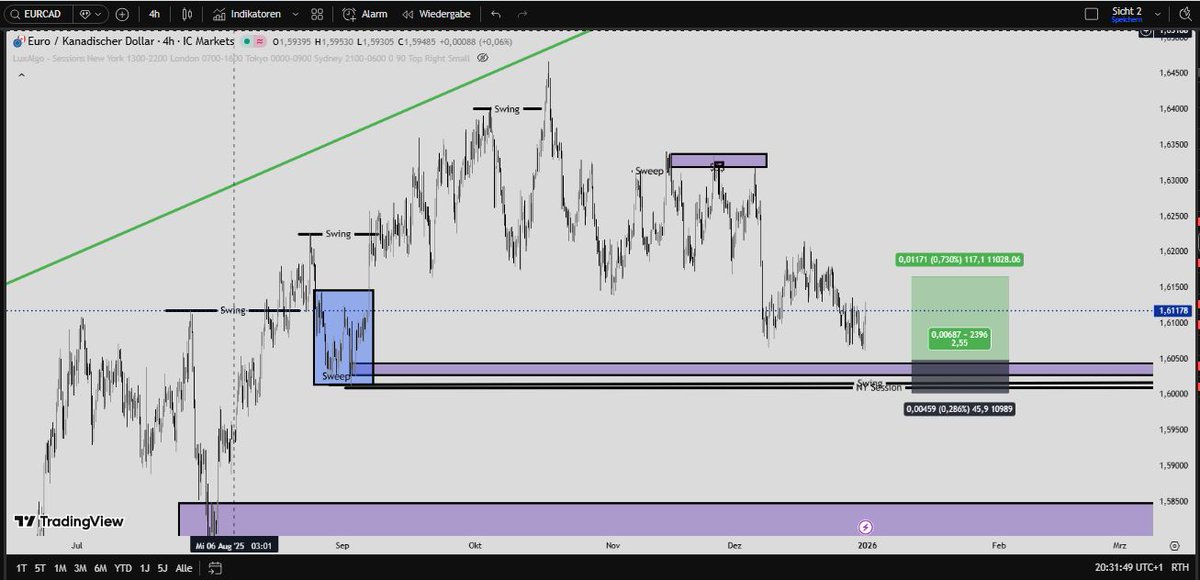Select the green long position profit zone

(960, 319)
